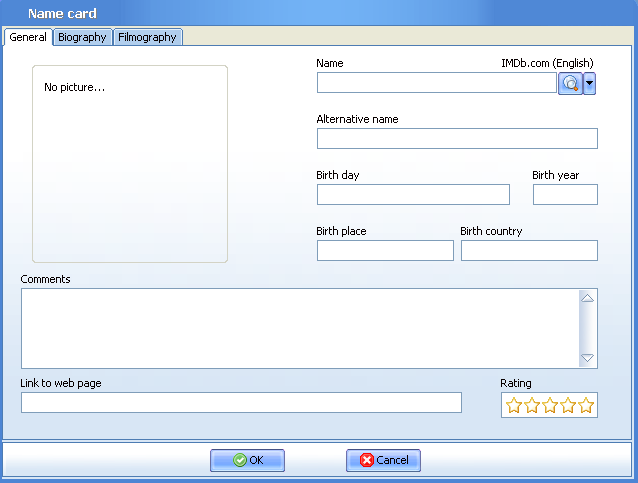Image resolution: width=638 pixels, height=483 pixels.
Task: Select the General tab
Action: [x=28, y=37]
